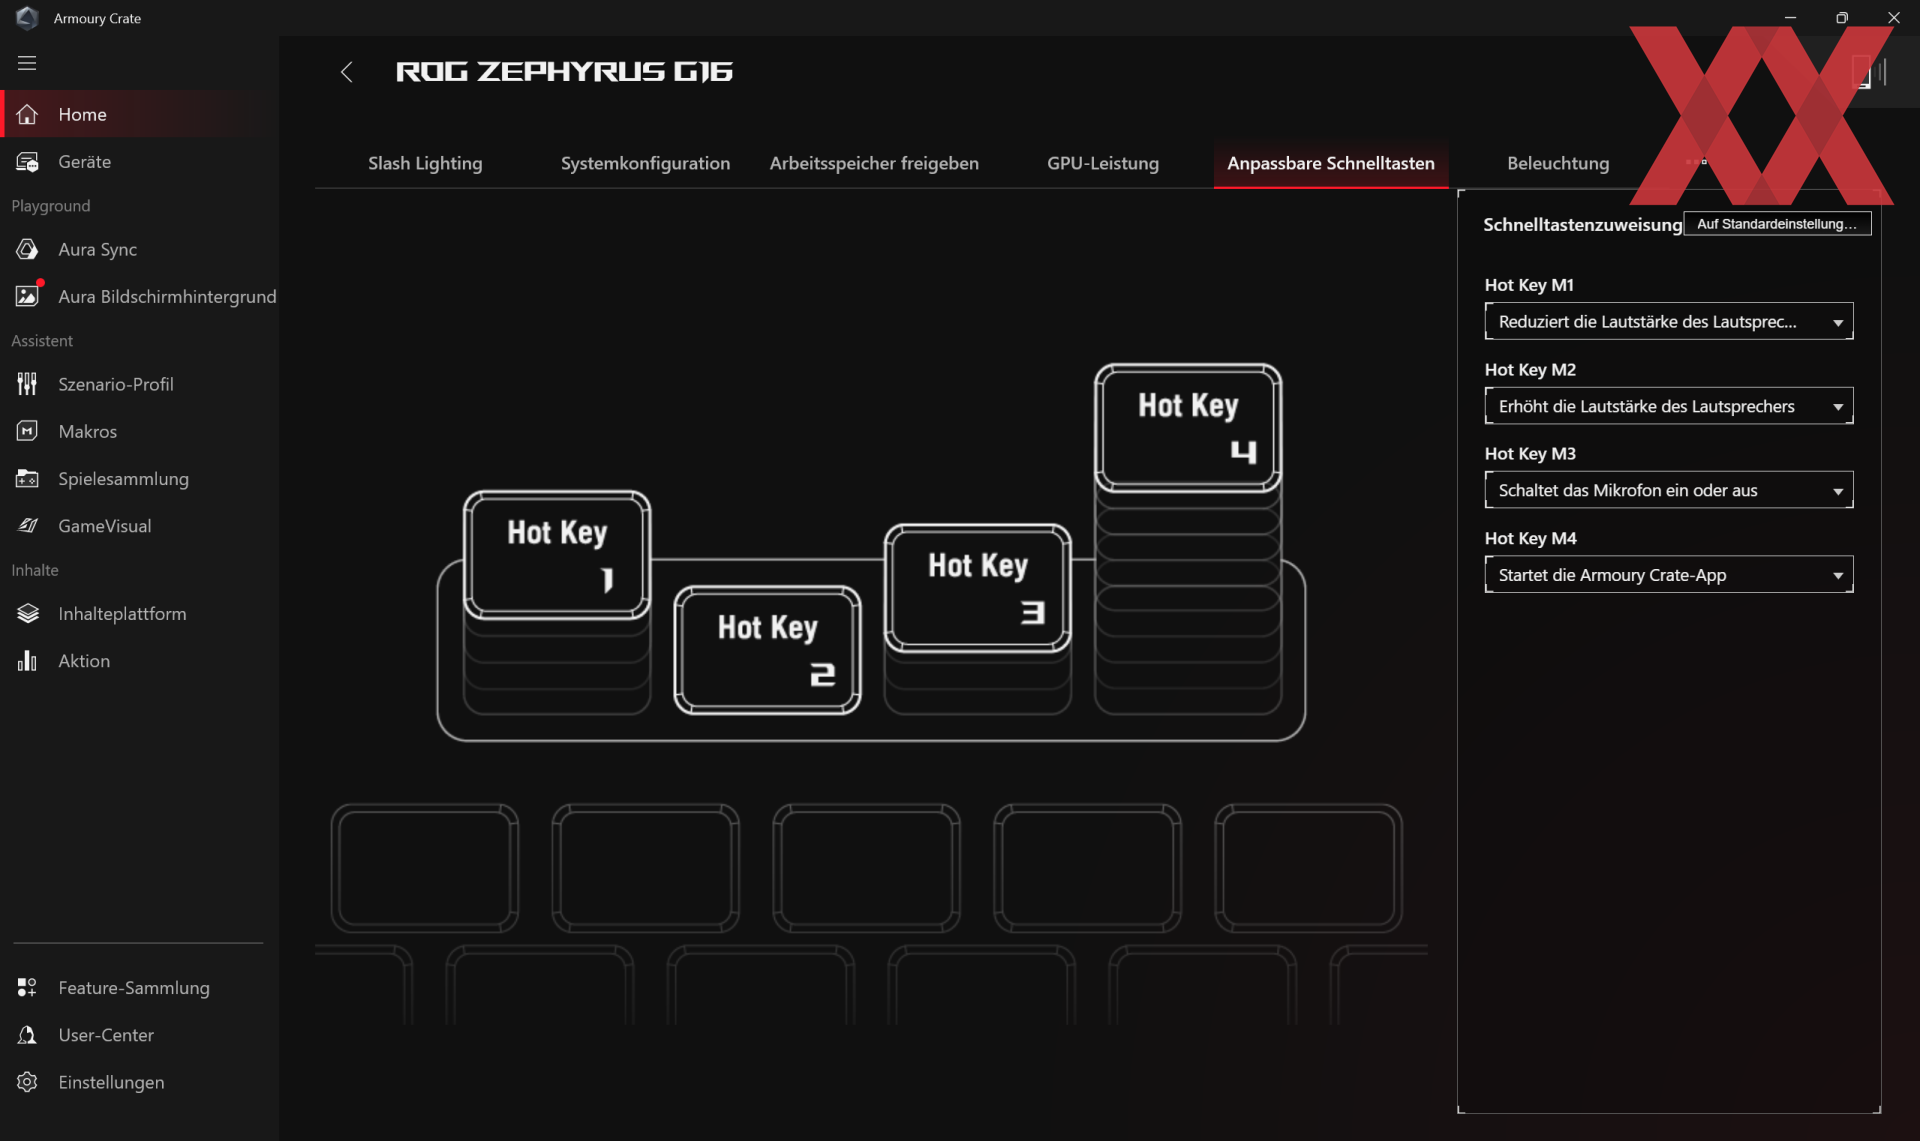Image resolution: width=1920 pixels, height=1141 pixels.
Task: Select the GameVisual icon
Action: (27, 526)
